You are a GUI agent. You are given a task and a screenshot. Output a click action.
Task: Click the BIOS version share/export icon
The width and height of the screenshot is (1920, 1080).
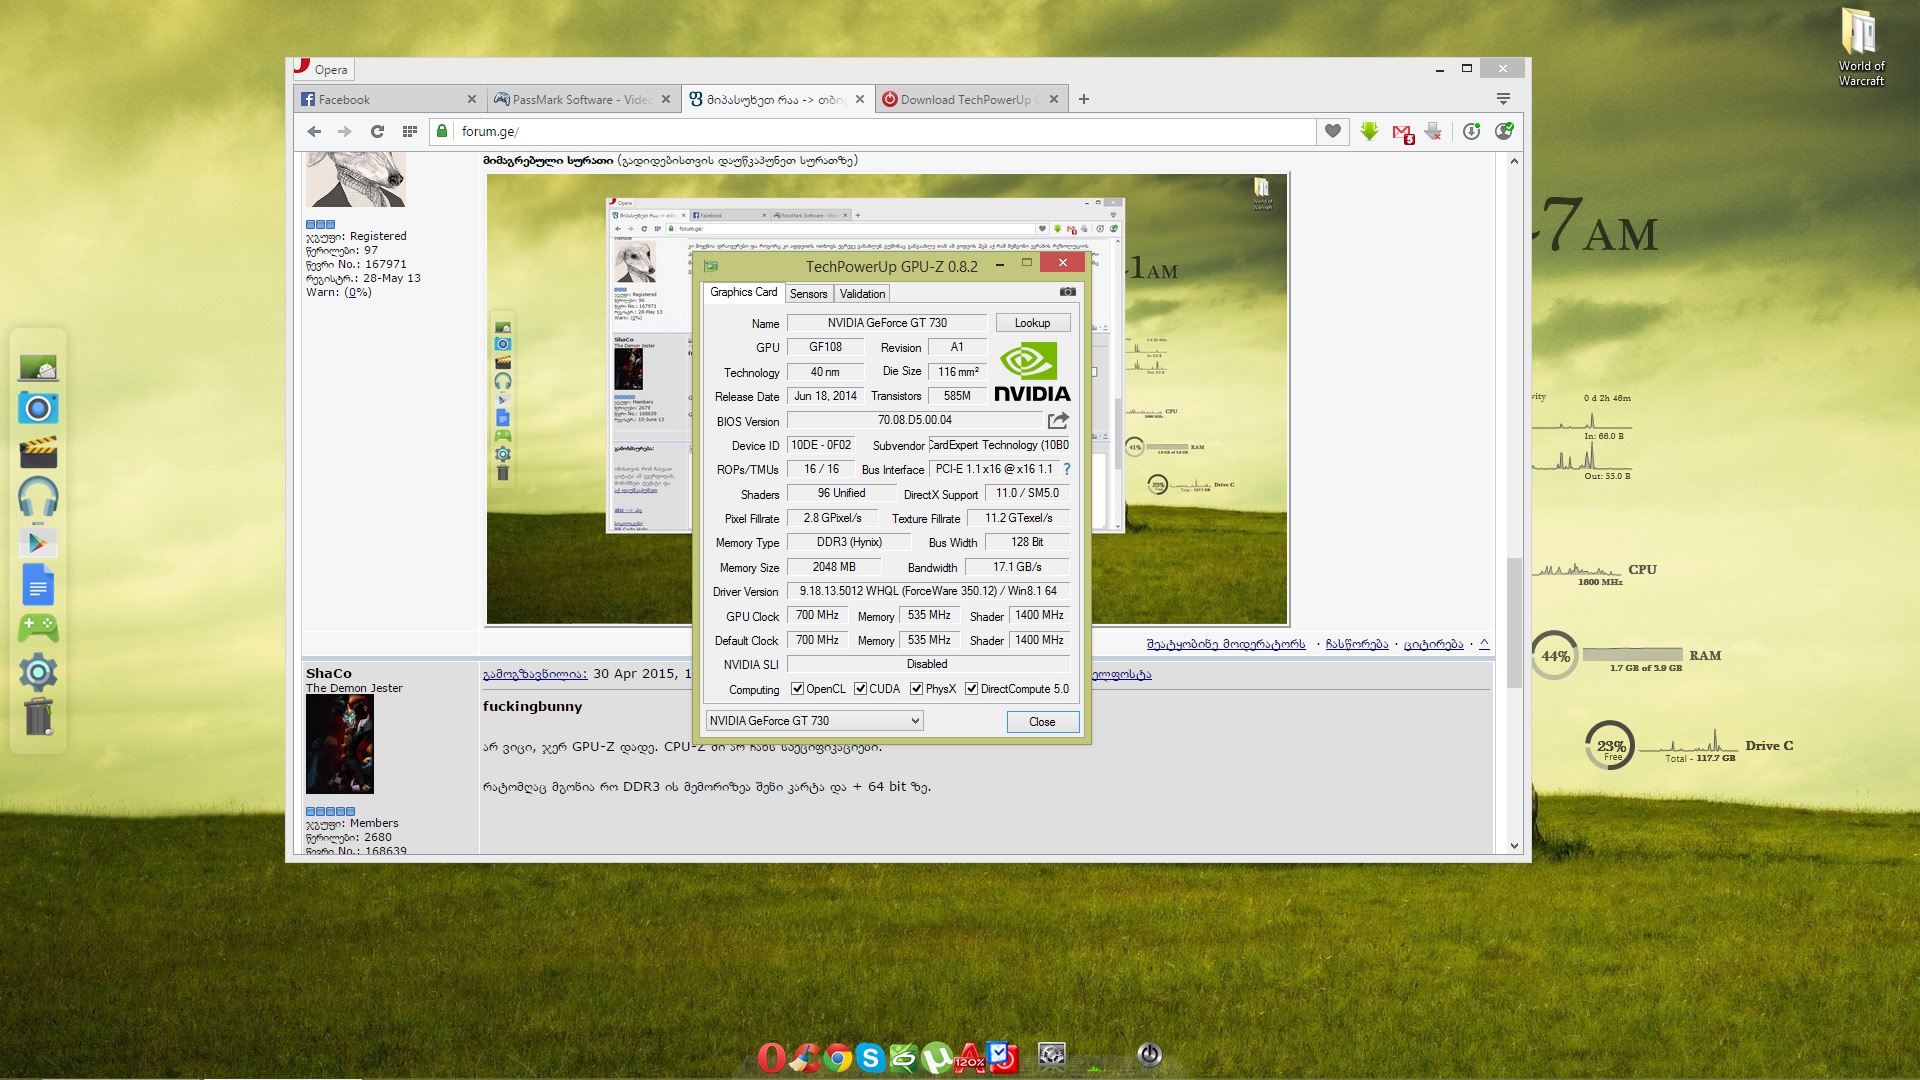[x=1058, y=421]
